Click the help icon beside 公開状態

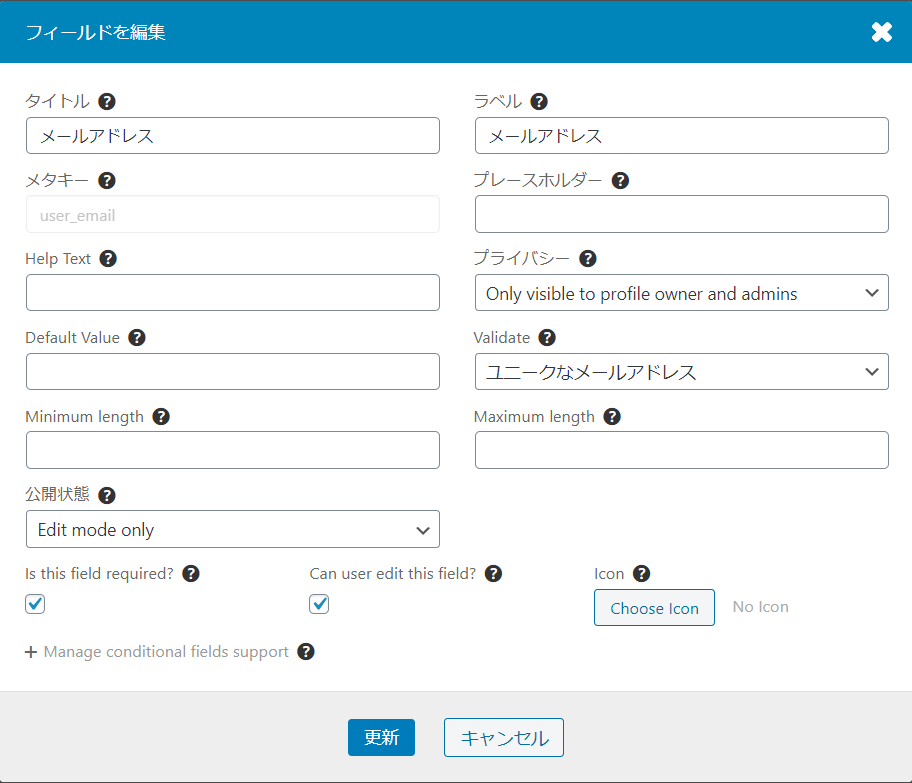point(106,496)
